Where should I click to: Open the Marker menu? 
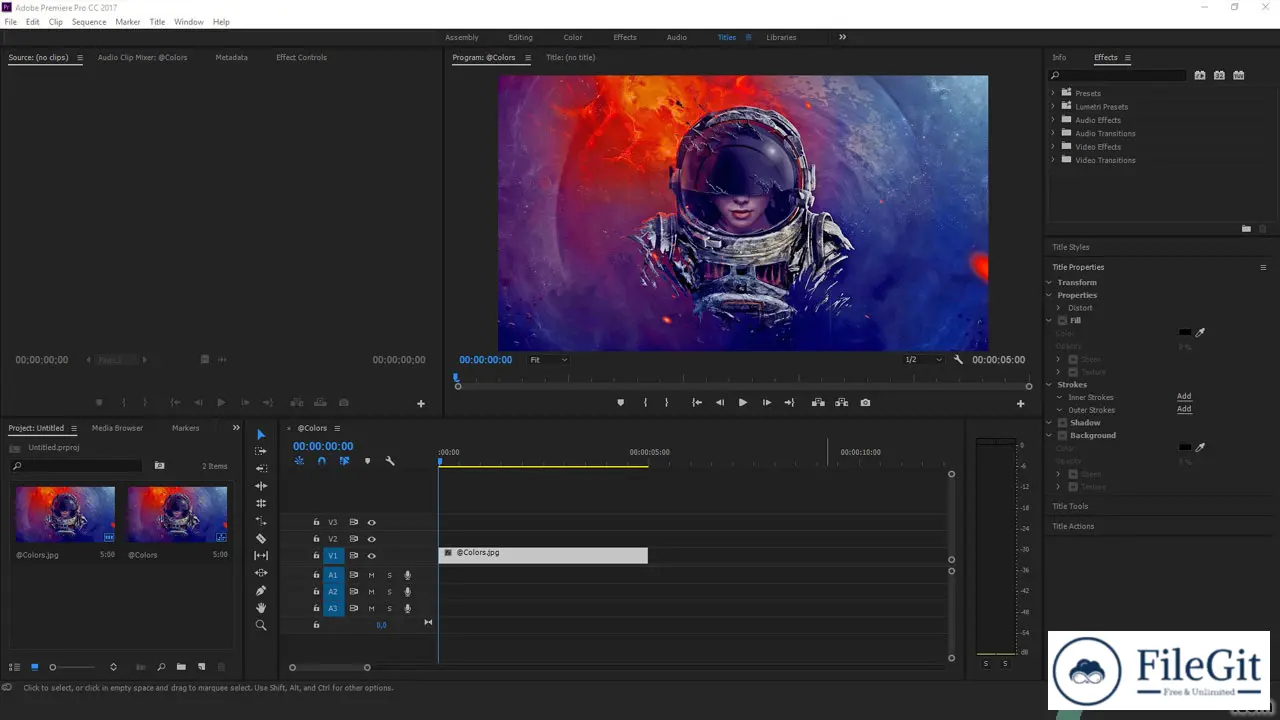tap(128, 22)
